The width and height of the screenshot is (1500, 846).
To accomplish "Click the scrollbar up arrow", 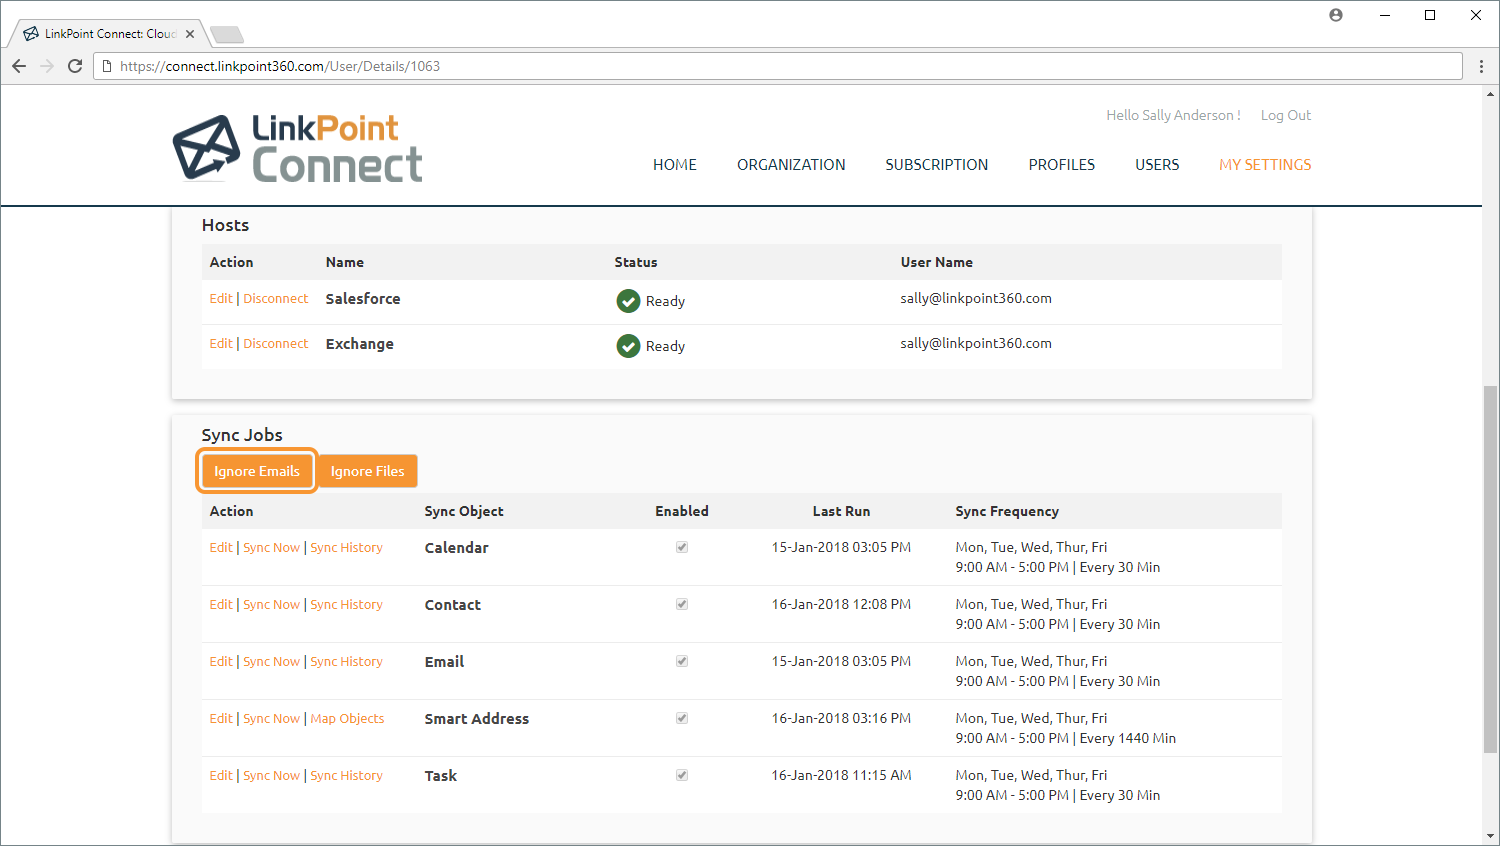I will click(x=1491, y=94).
